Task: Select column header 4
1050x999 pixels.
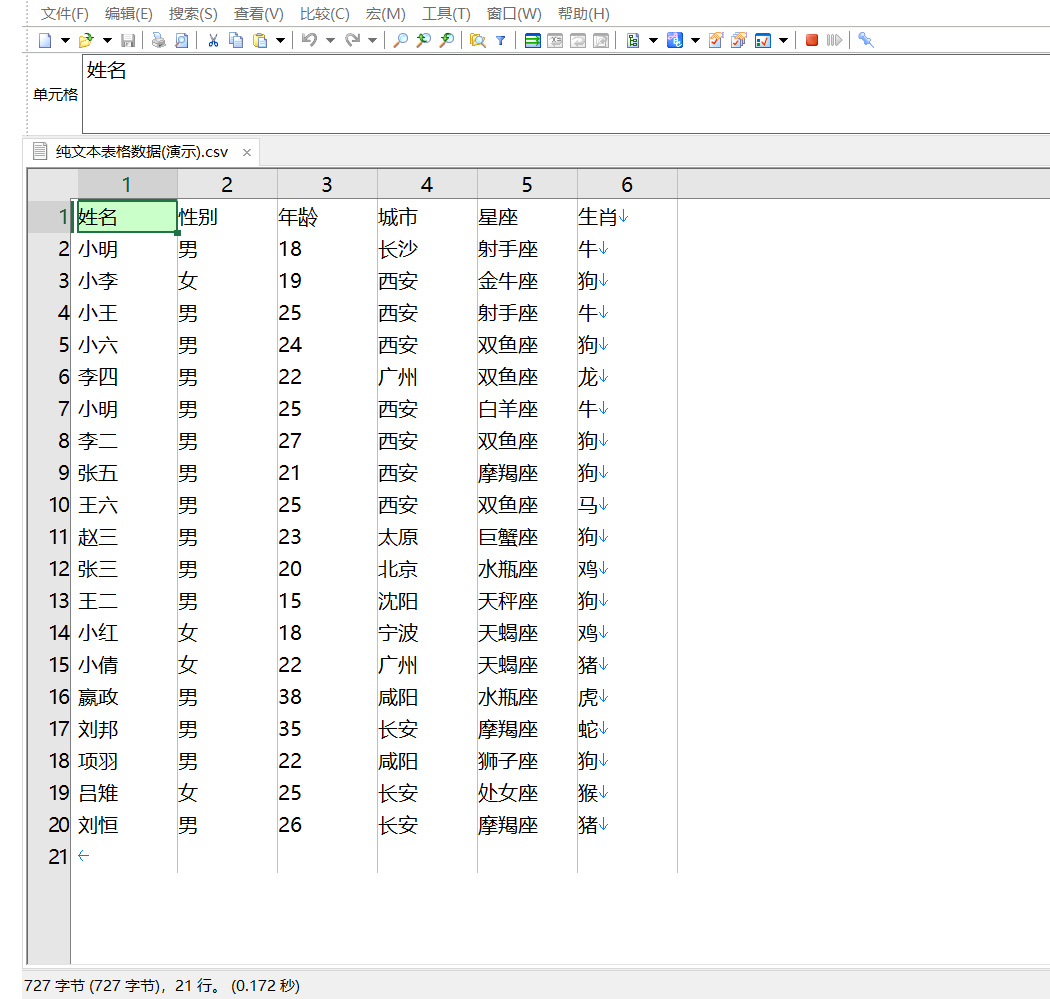Action: click(427, 184)
